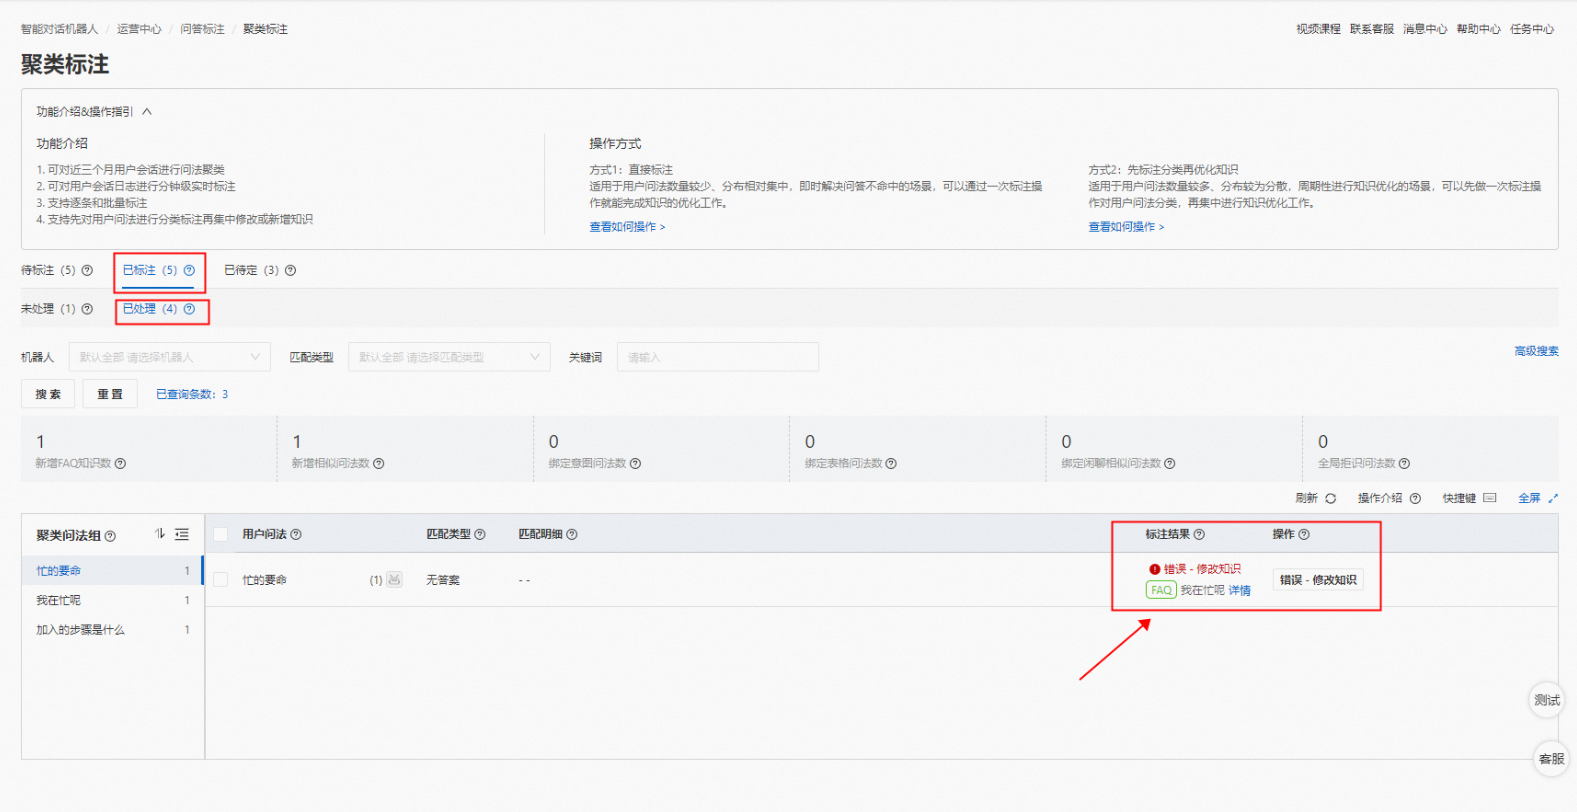The width and height of the screenshot is (1577, 812).
Task: Tick the checkbox for 忙的要命 row
Action: (221, 580)
